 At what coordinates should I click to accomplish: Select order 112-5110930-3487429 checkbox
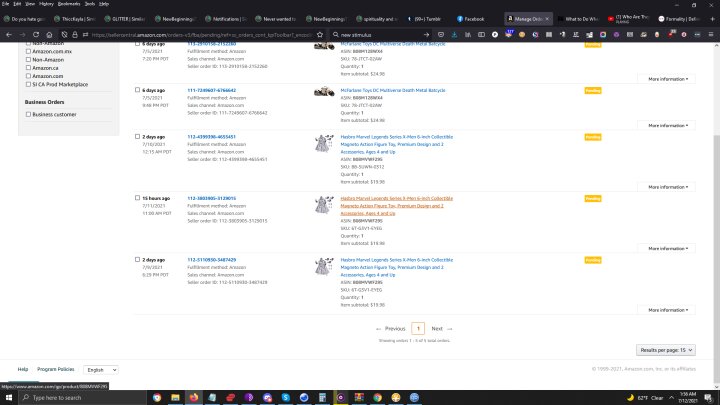tap(137, 259)
